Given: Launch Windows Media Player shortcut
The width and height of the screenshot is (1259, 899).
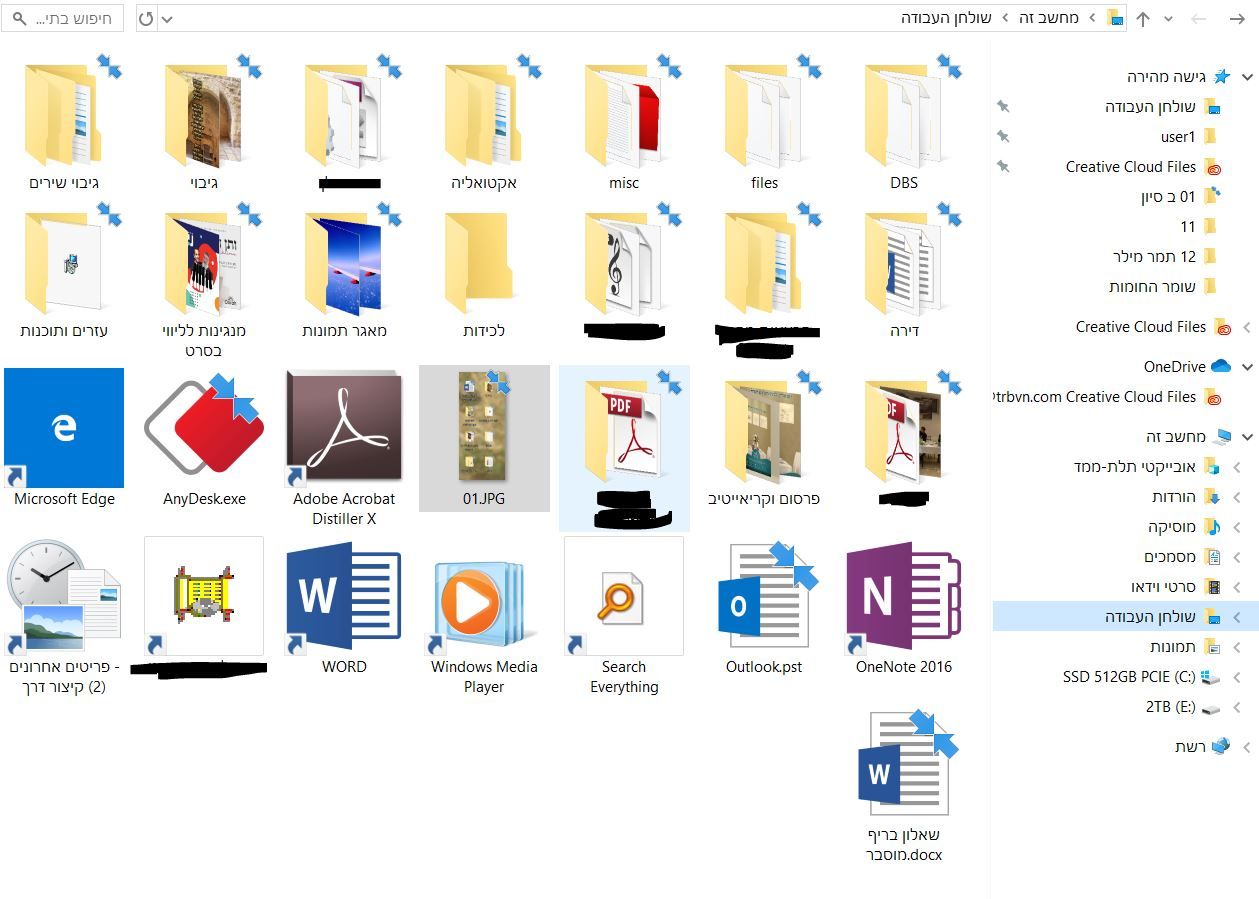Looking at the screenshot, I should 482,603.
